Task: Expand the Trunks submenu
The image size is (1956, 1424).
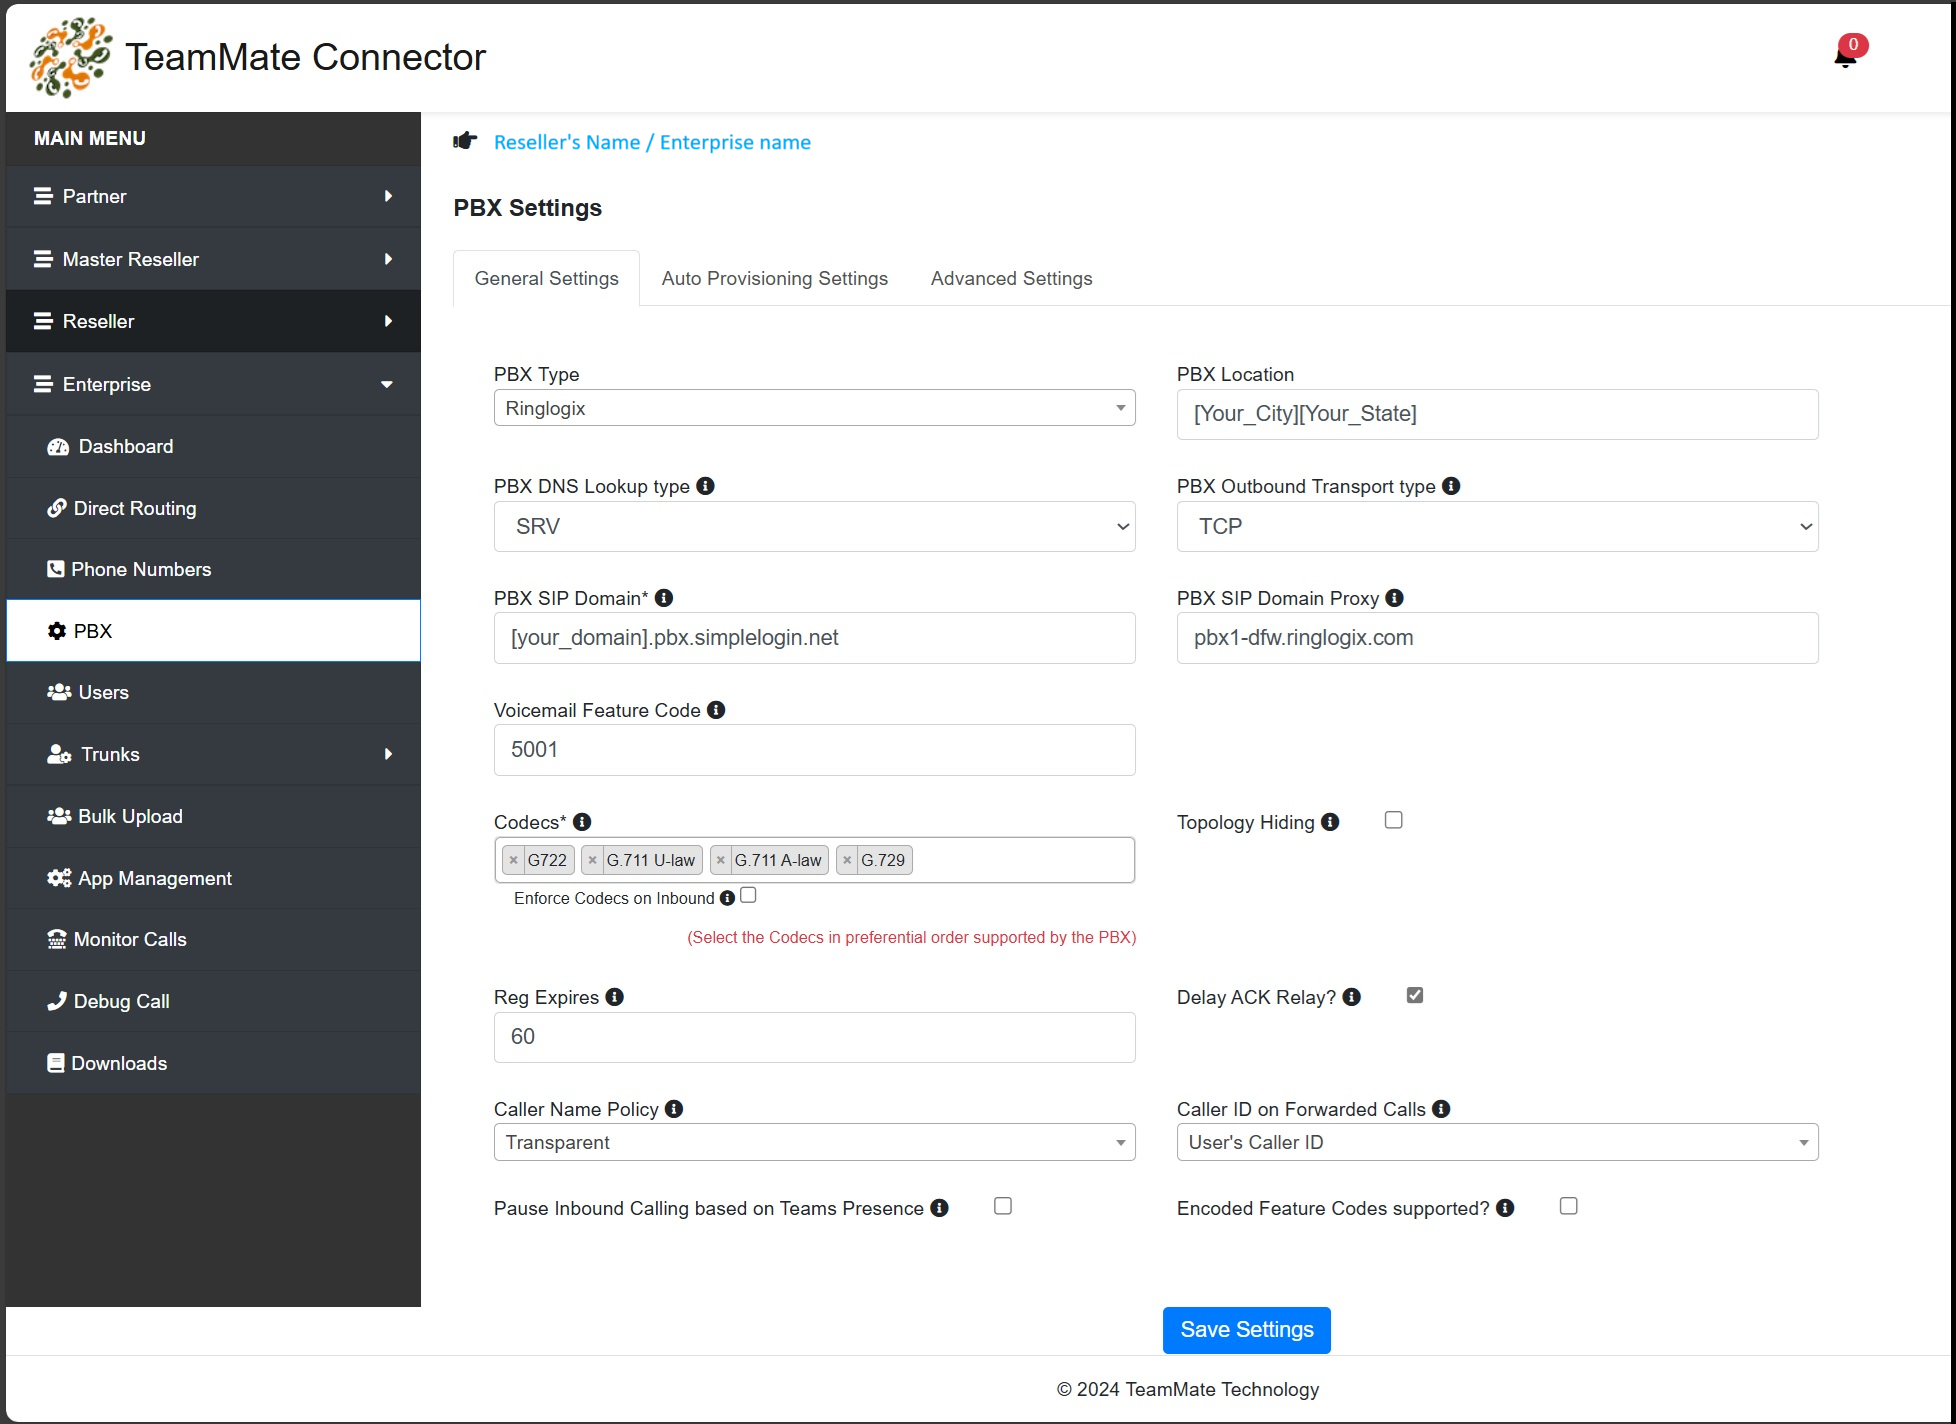Action: pos(214,754)
